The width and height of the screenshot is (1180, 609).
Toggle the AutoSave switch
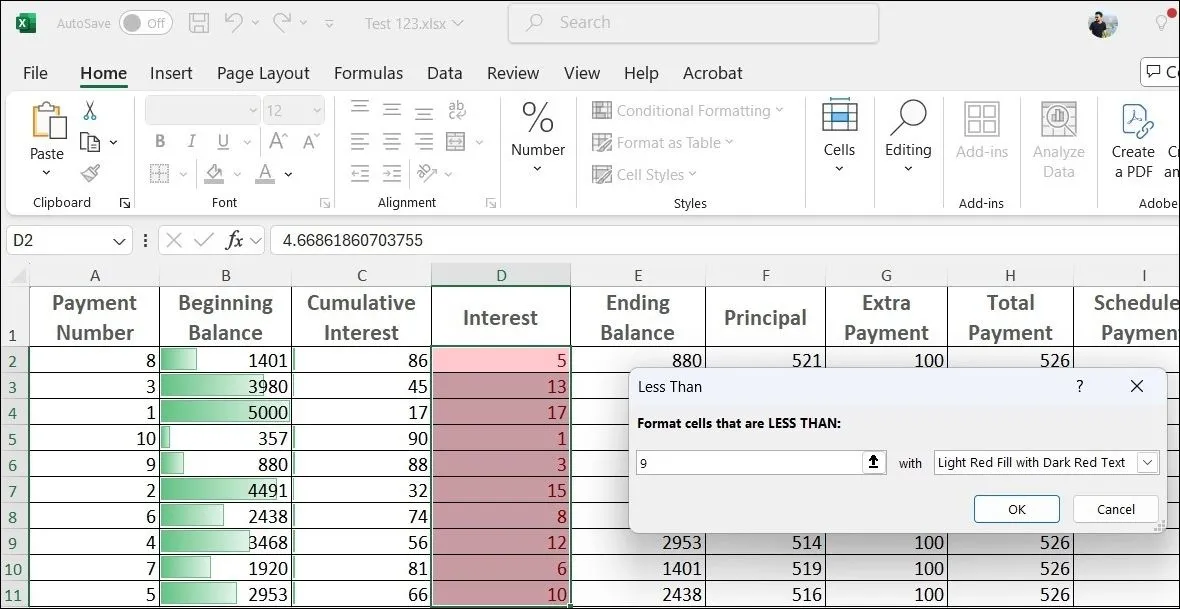pos(145,23)
